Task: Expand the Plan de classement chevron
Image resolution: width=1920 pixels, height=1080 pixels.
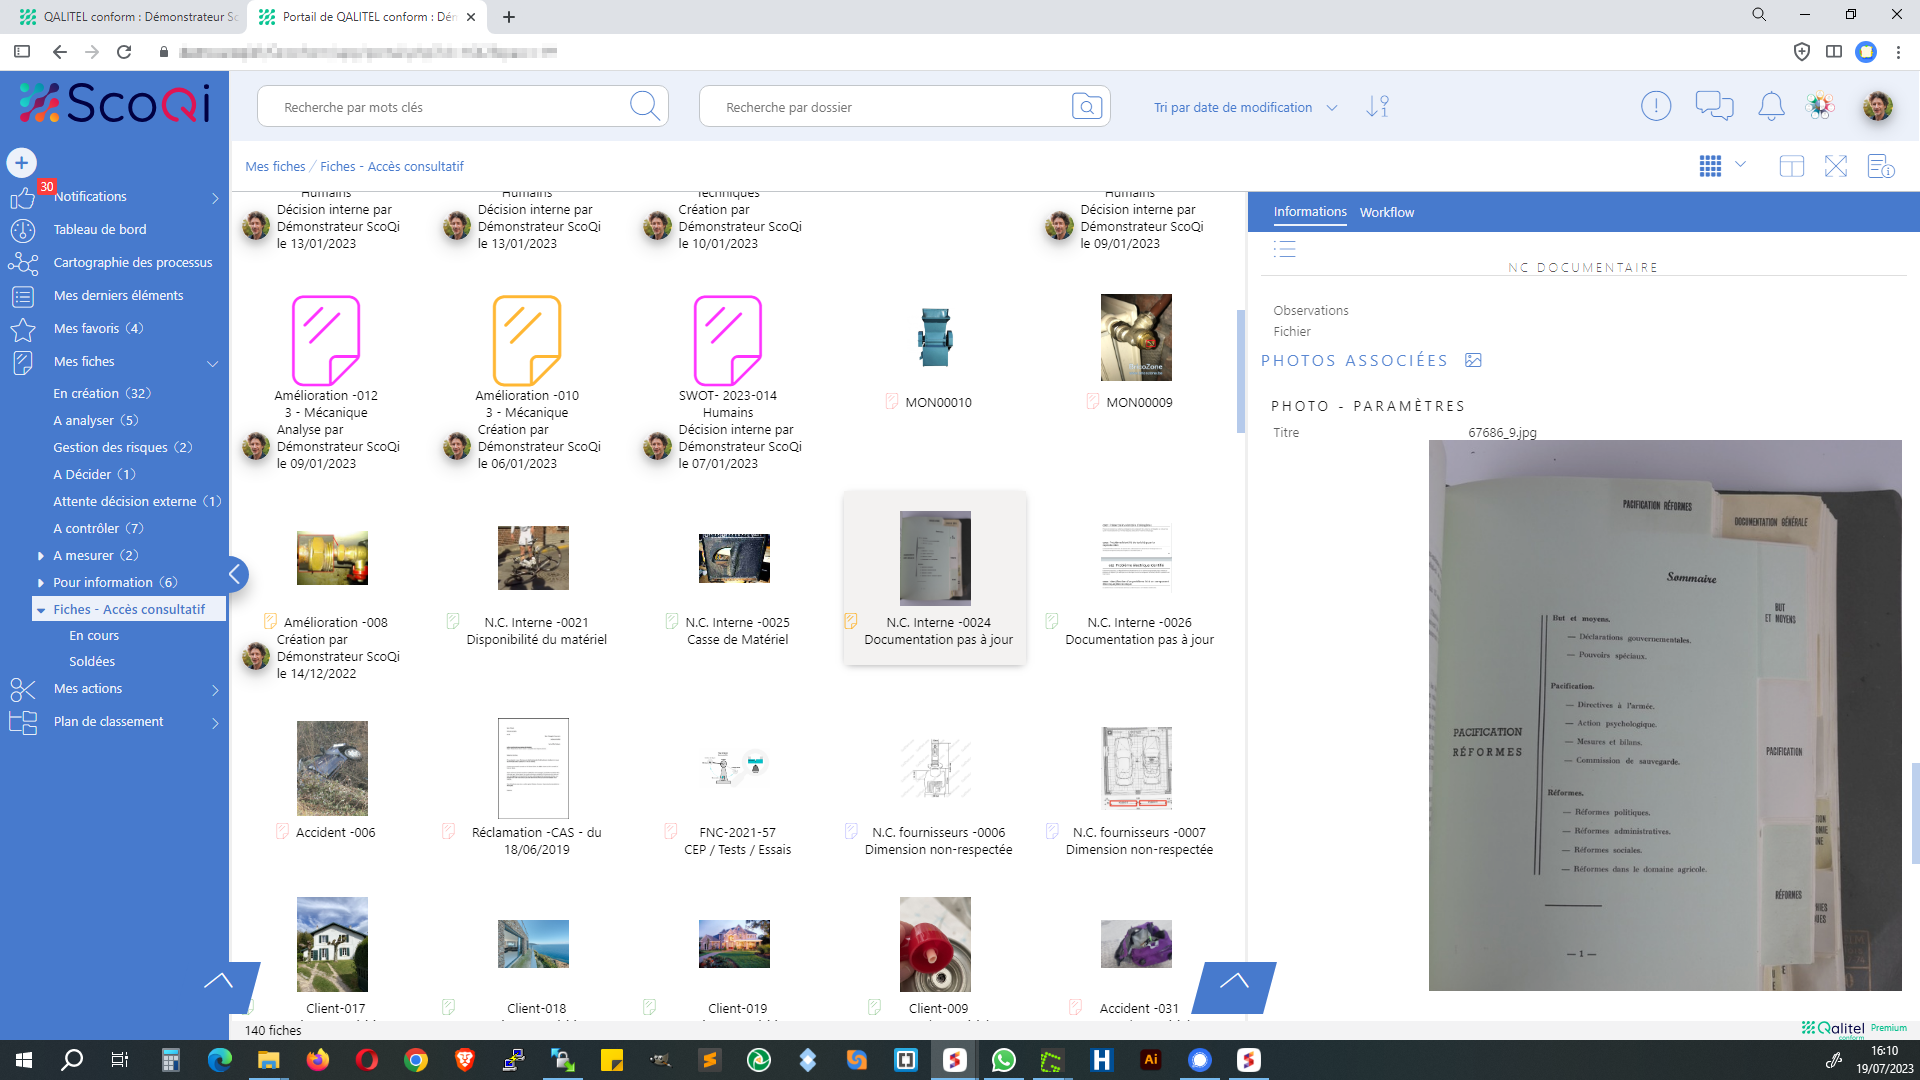Action: click(x=215, y=723)
